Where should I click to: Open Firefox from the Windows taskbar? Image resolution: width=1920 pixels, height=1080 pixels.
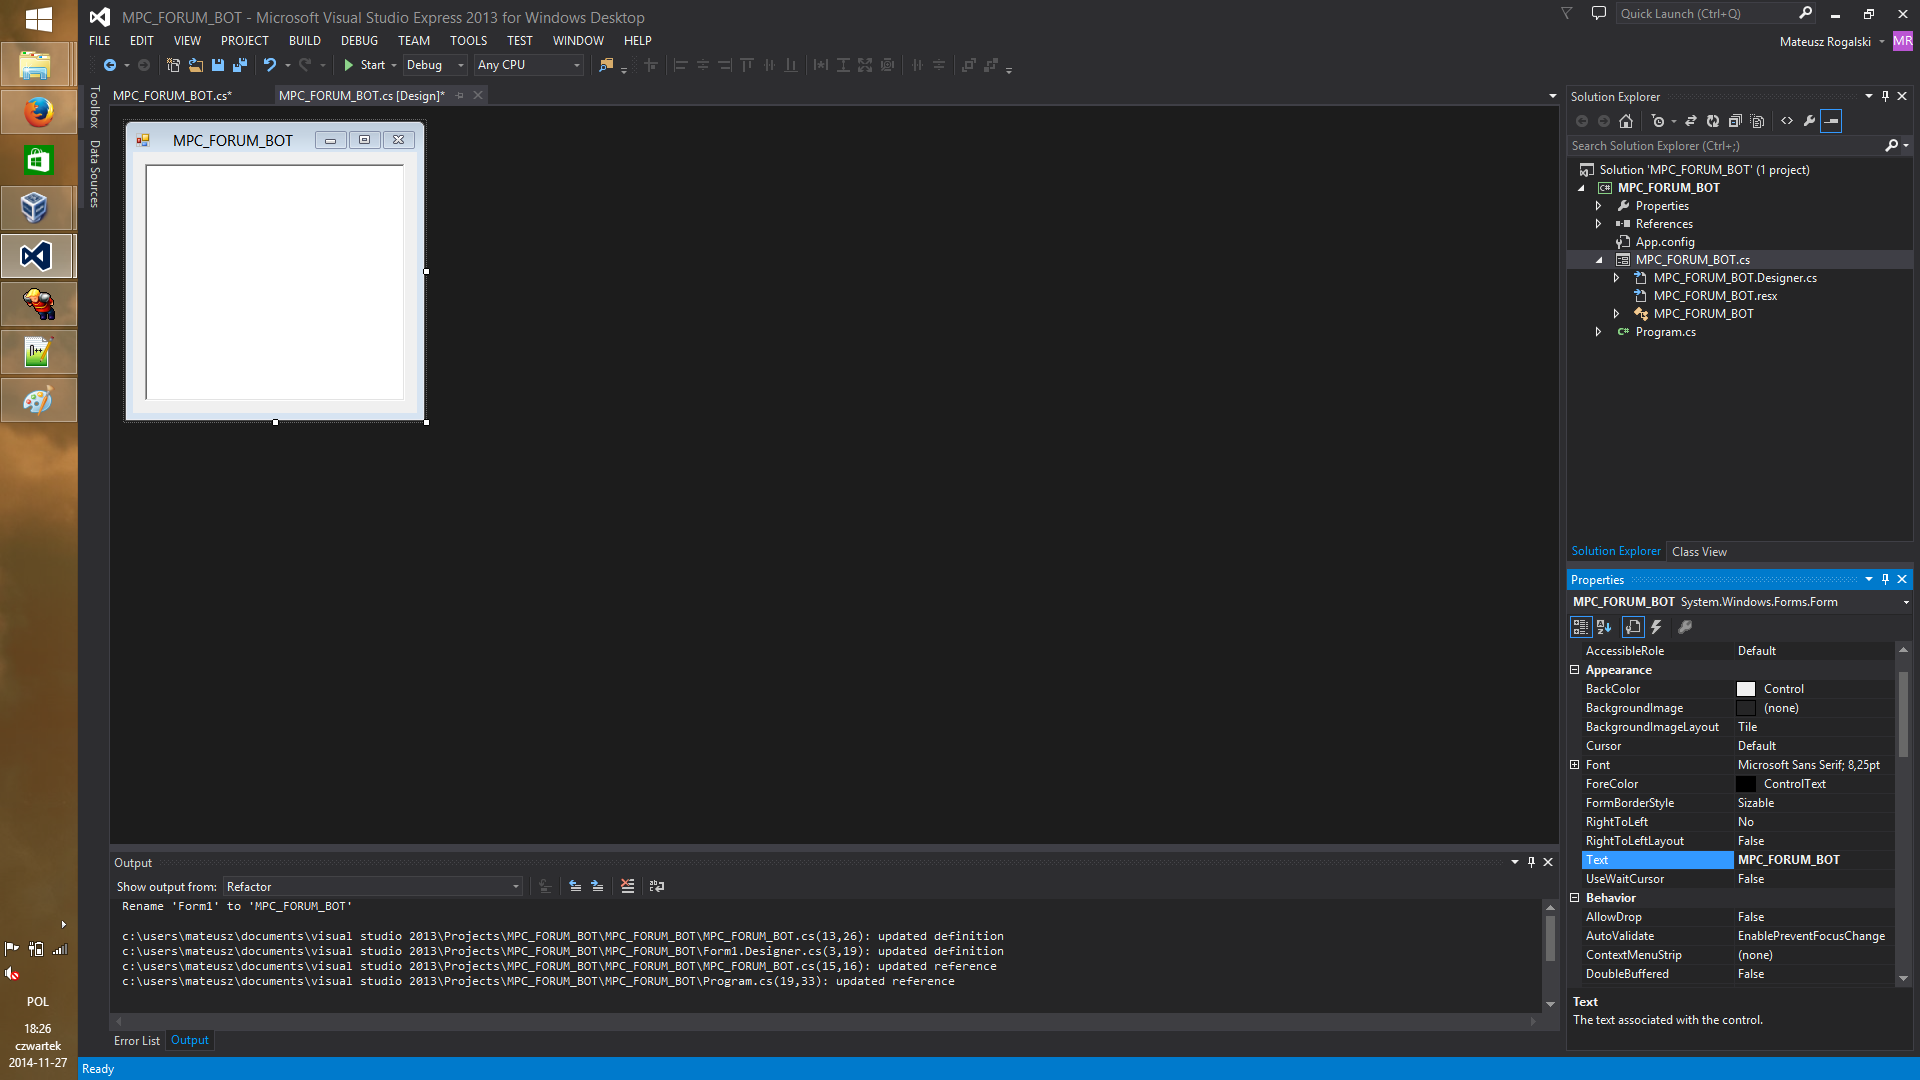pos(39,112)
